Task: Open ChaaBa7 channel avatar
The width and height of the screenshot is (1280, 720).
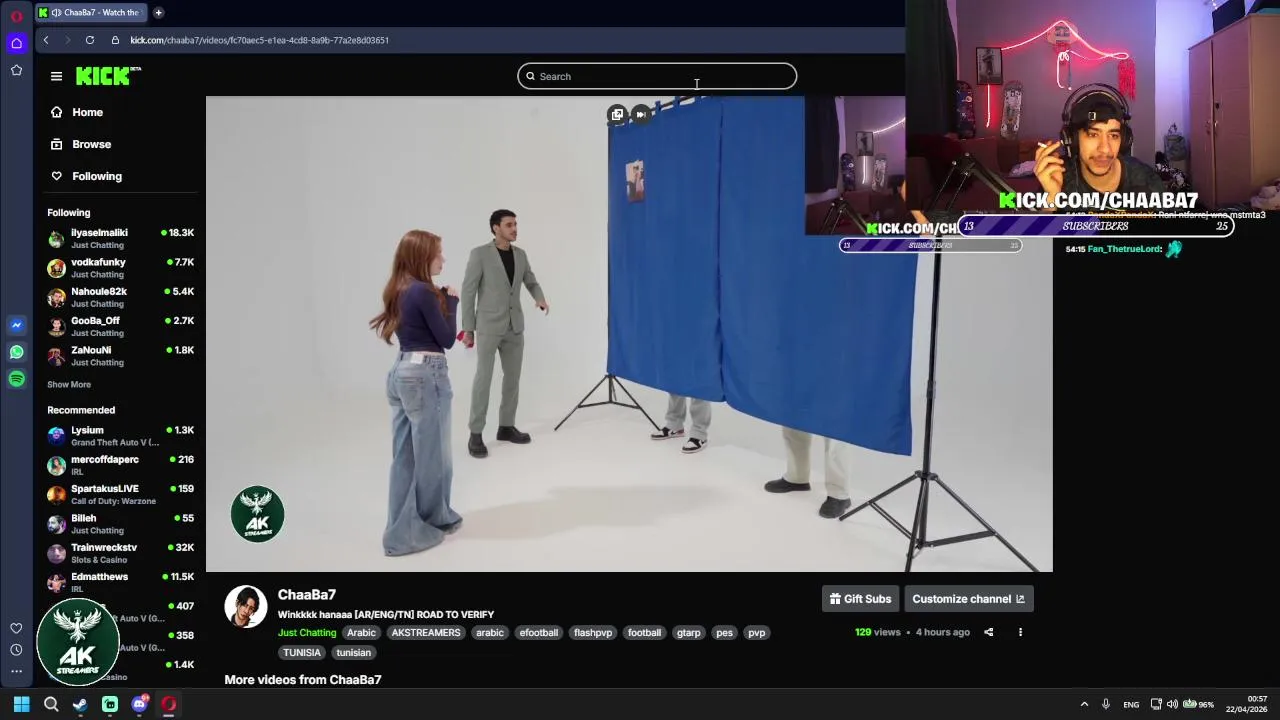Action: click(246, 607)
